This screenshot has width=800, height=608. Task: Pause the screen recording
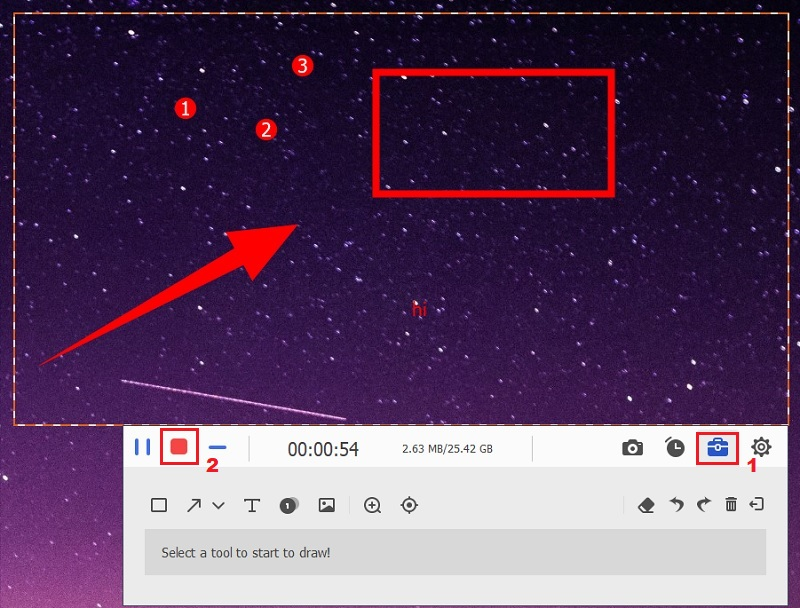(143, 447)
